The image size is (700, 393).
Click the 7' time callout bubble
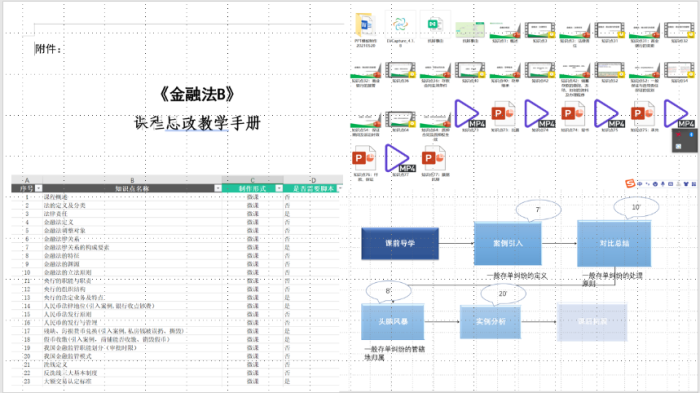tap(538, 209)
